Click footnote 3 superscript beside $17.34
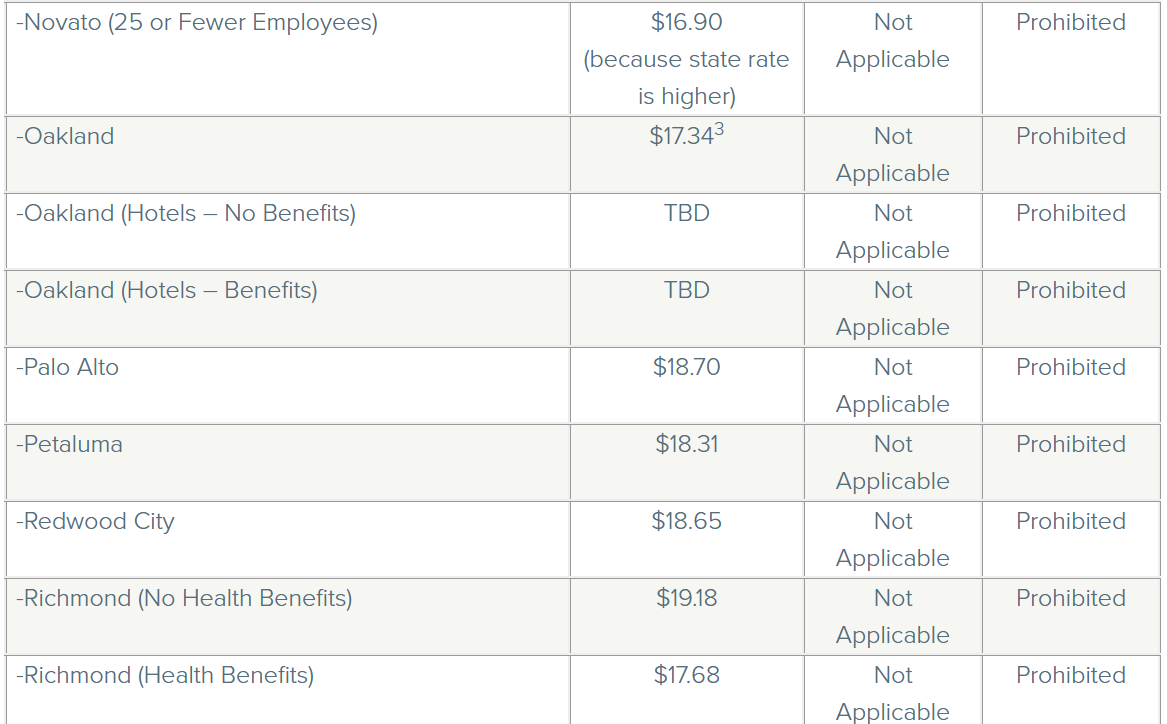1167x724 pixels. pos(718,130)
